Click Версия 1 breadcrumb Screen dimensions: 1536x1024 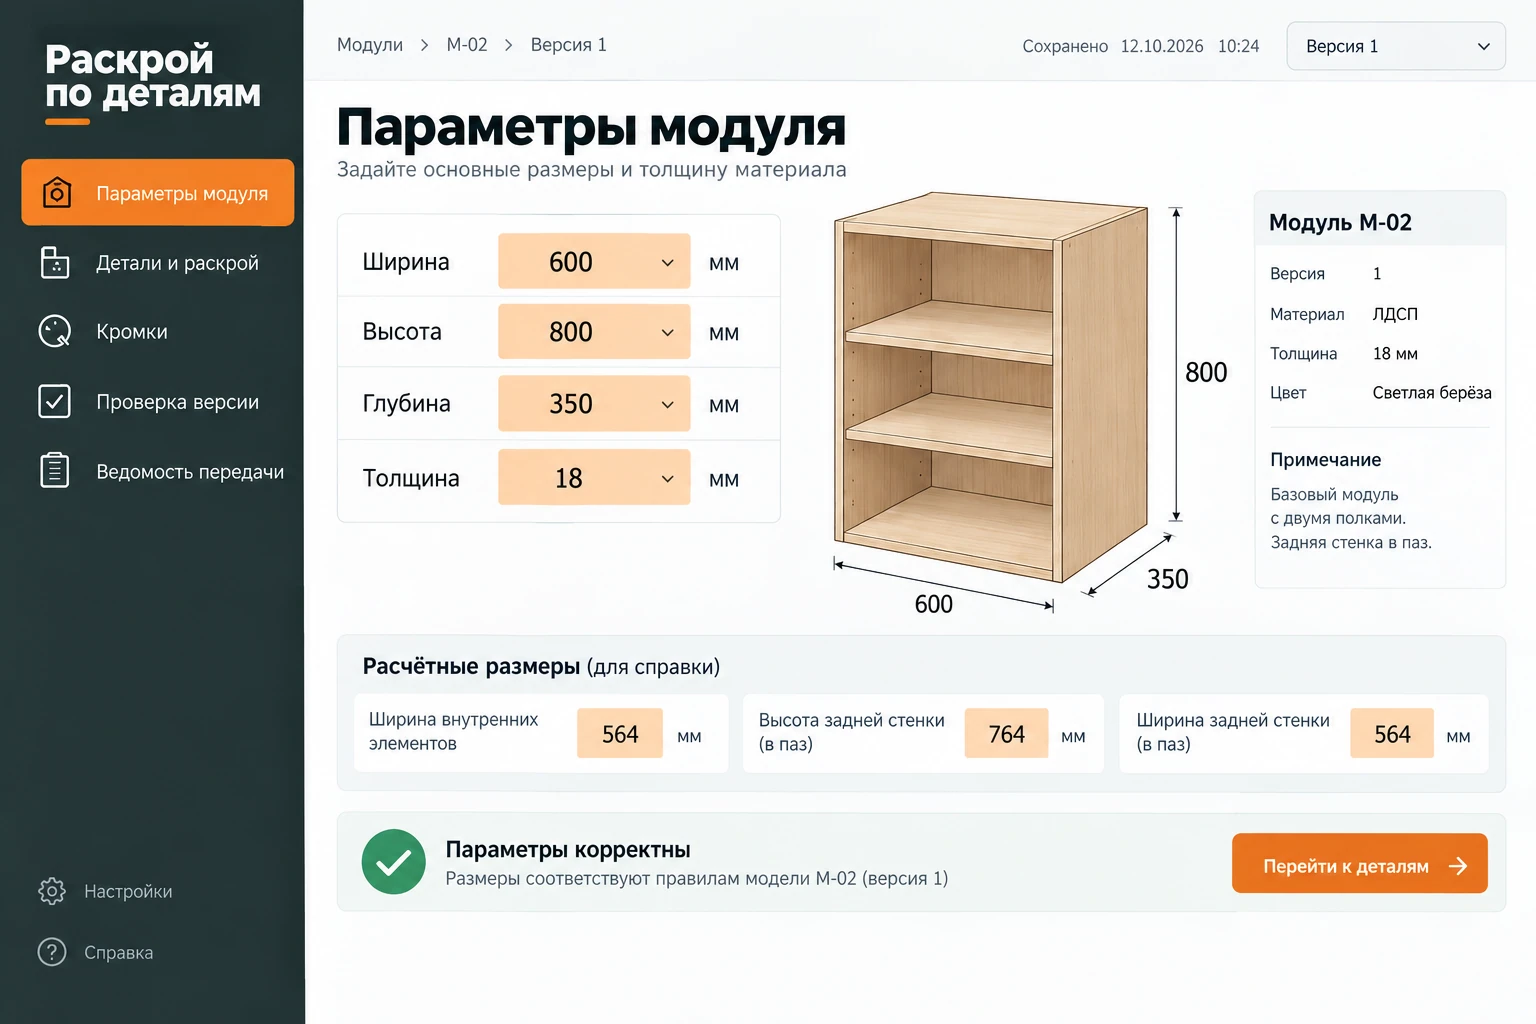pyautogui.click(x=568, y=45)
